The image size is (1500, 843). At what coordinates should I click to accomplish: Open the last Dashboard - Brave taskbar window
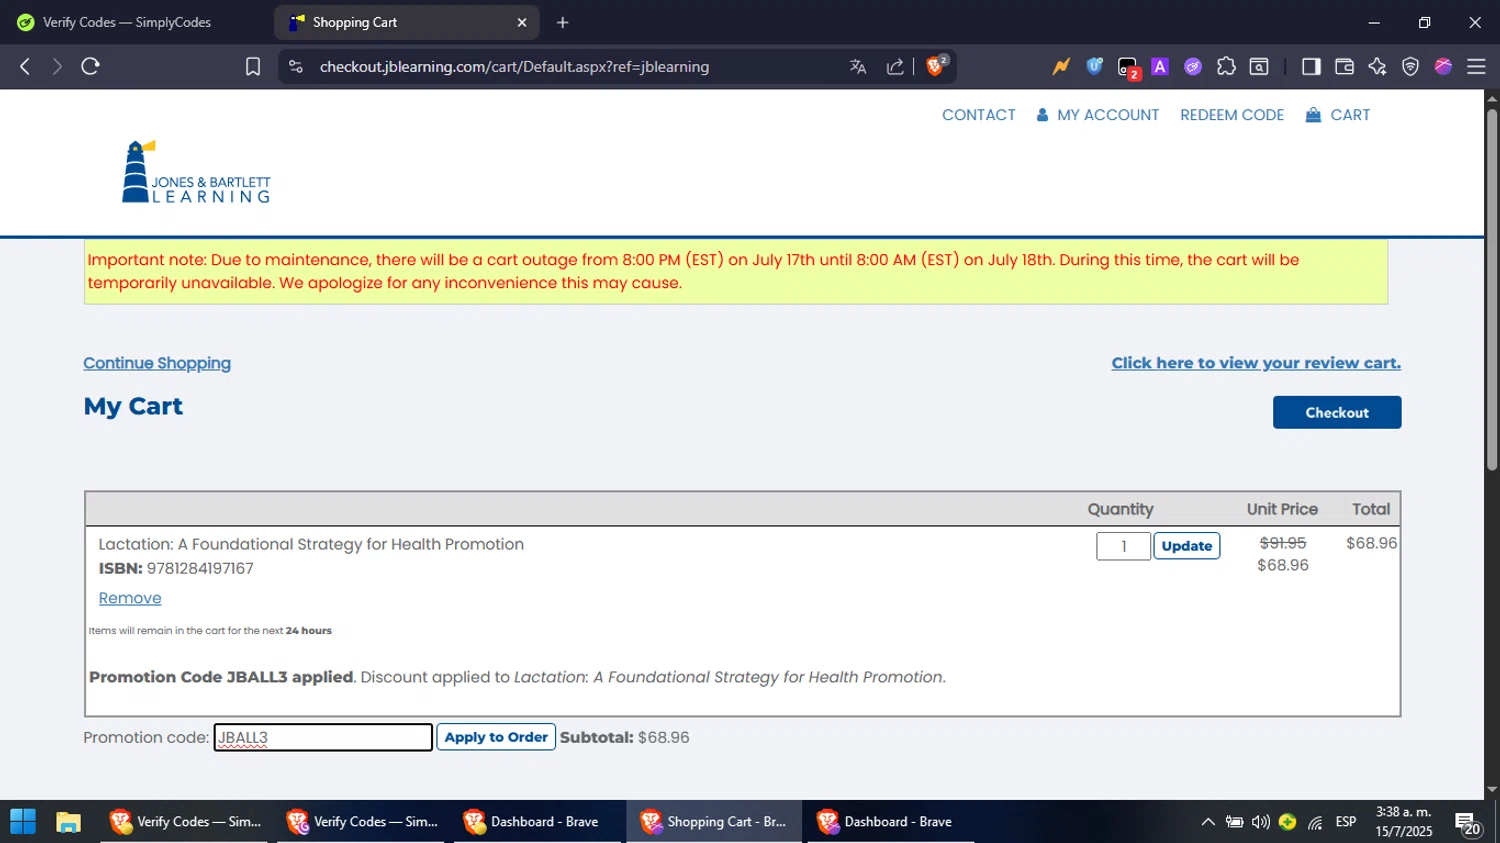[x=892, y=822]
